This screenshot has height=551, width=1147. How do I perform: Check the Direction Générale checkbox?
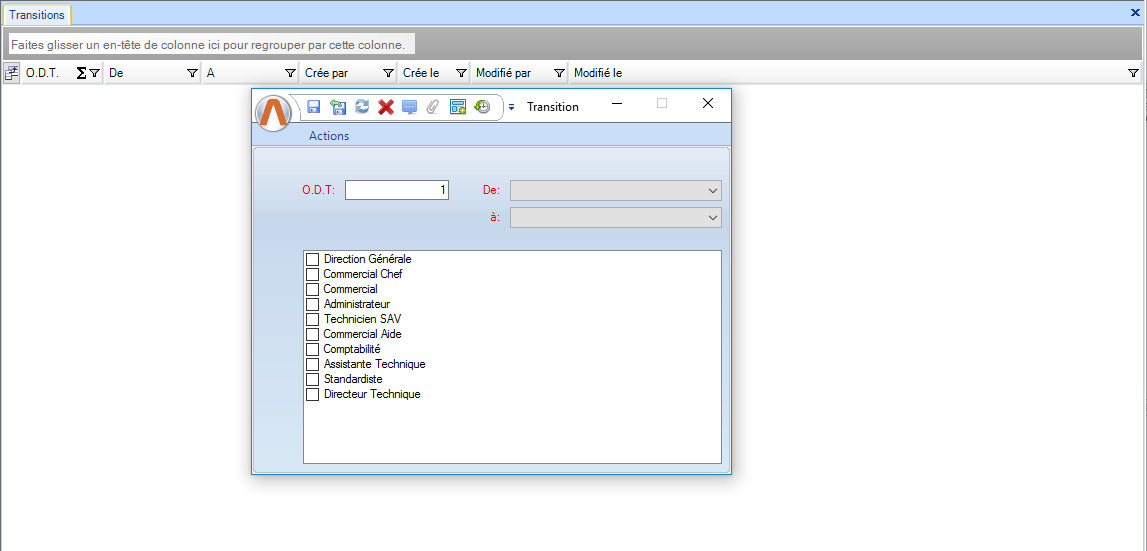(x=312, y=259)
